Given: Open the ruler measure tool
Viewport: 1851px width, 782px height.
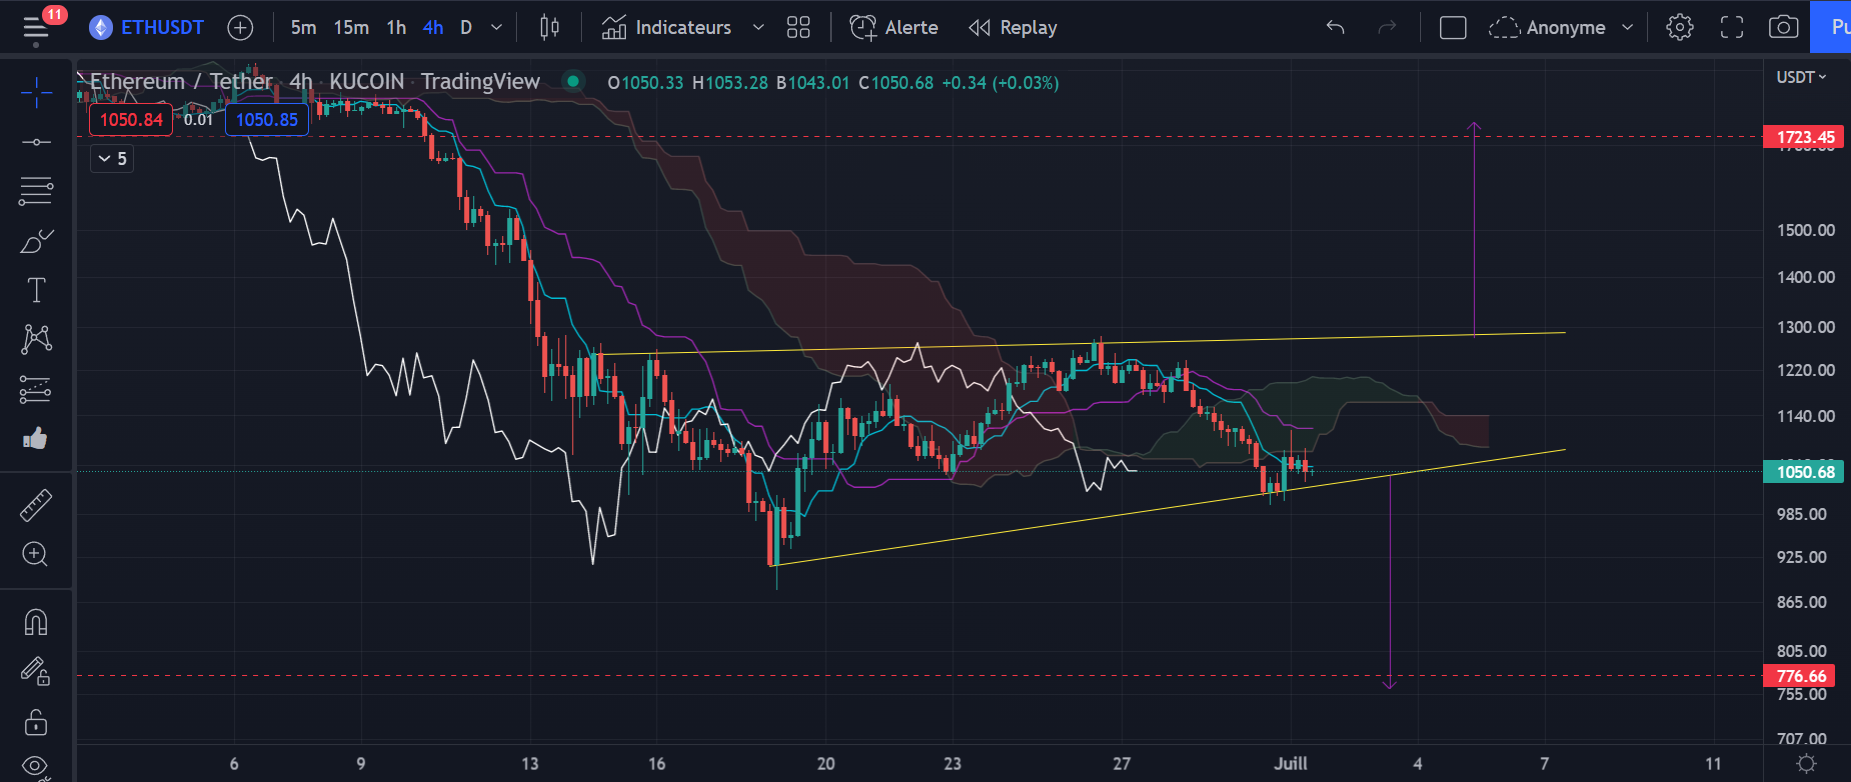Looking at the screenshot, I should point(36,505).
